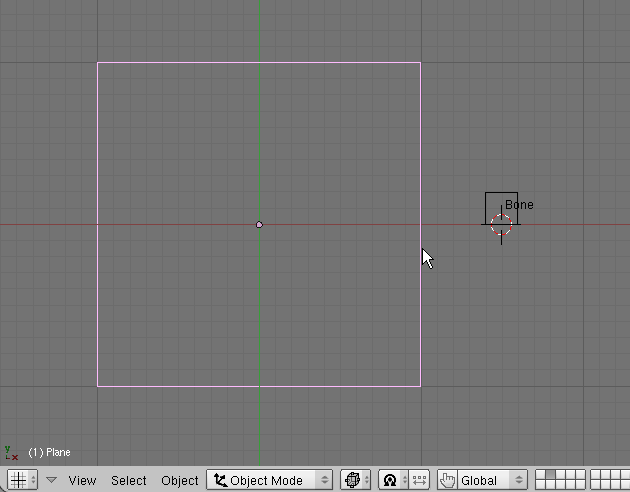The image size is (630, 492).
Task: Toggle move object centers only button
Action: [x=419, y=480]
